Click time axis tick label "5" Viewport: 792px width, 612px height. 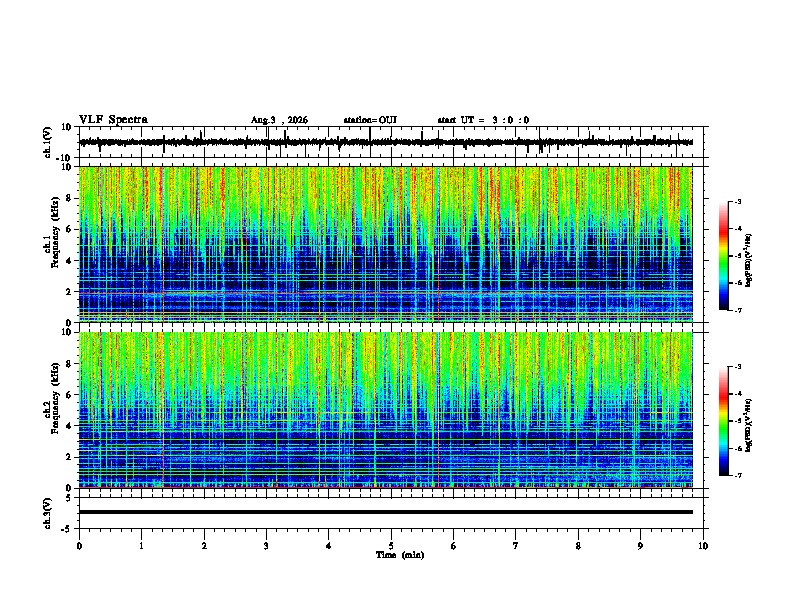click(x=391, y=546)
